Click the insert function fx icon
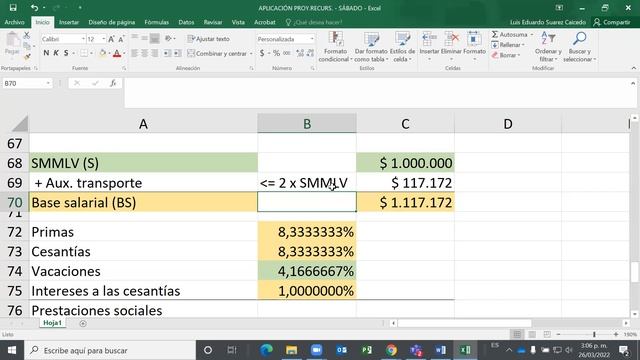 click(x=113, y=83)
